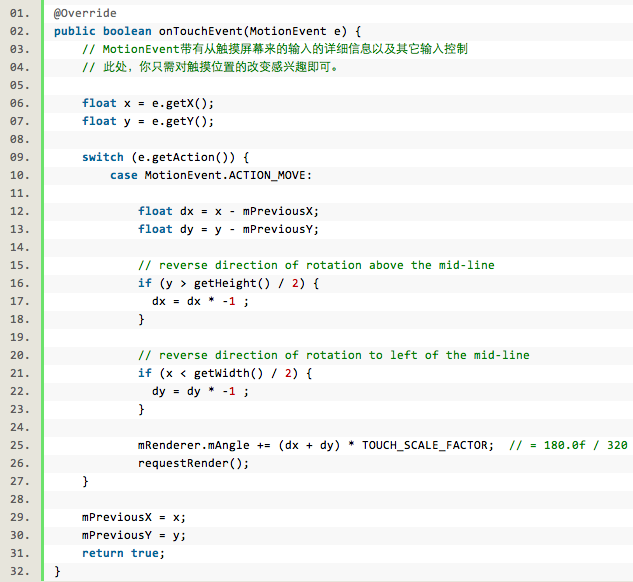Click the 'float dx = x - mPreviousX;' line
The image size is (633, 582).
[228, 211]
